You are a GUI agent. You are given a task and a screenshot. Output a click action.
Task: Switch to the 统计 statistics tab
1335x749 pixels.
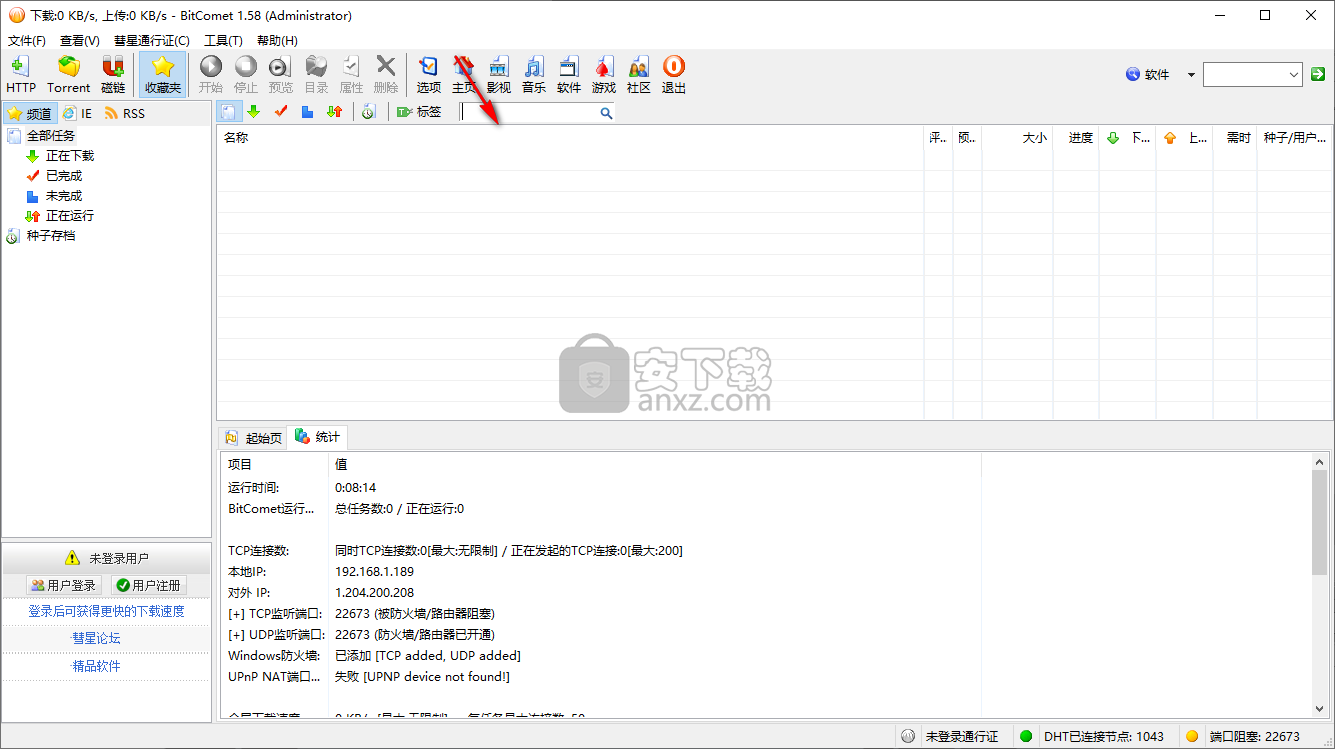(x=317, y=437)
